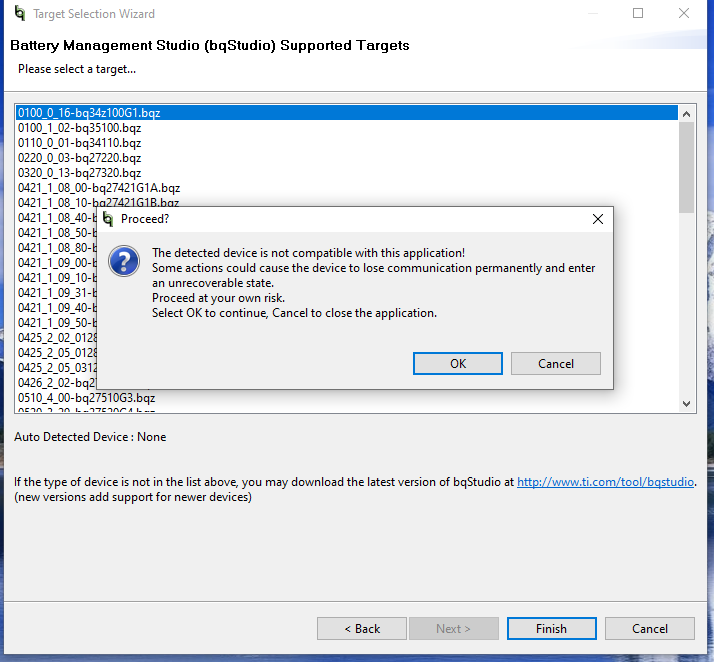The width and height of the screenshot is (714, 662).
Task: Select the 0425_2_02_0128 list row
Action: (x=56, y=338)
